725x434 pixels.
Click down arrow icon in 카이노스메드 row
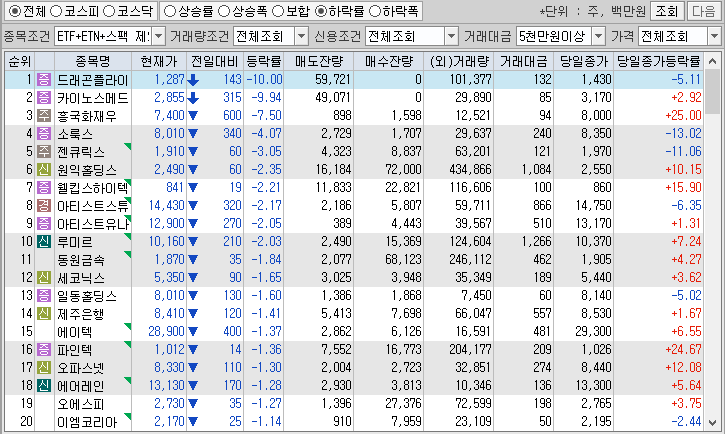[193, 98]
